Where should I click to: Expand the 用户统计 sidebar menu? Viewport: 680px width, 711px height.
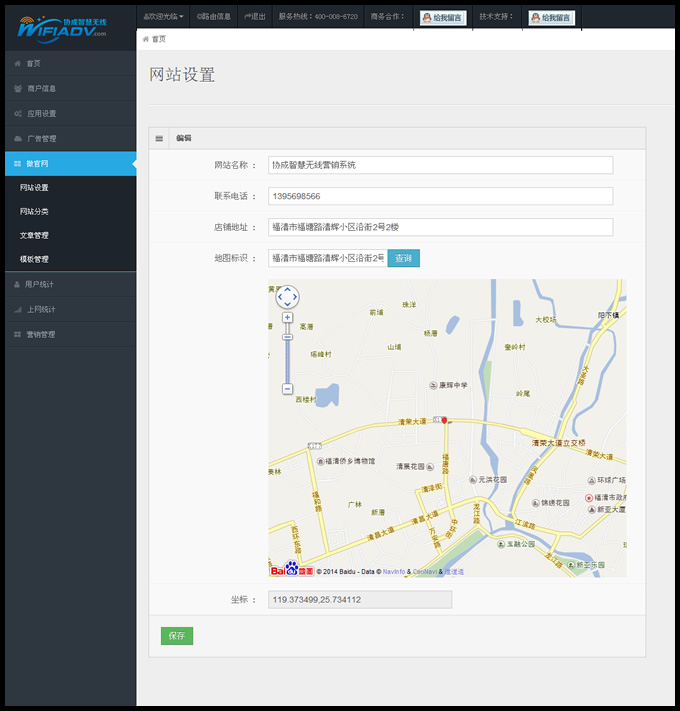coord(68,285)
